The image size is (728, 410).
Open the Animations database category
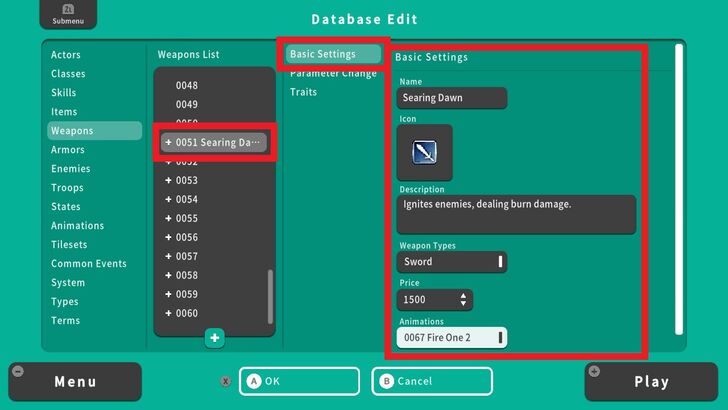[x=78, y=226]
